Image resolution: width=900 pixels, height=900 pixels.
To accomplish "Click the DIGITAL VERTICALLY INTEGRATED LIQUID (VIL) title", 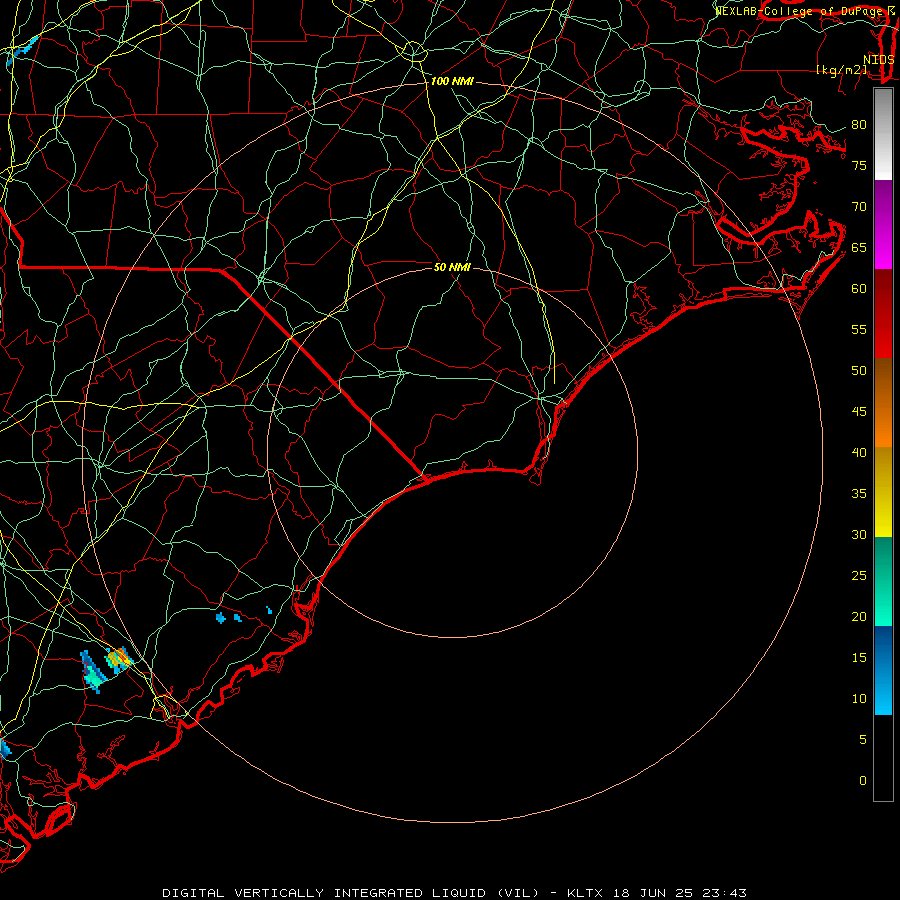I will pos(351,893).
